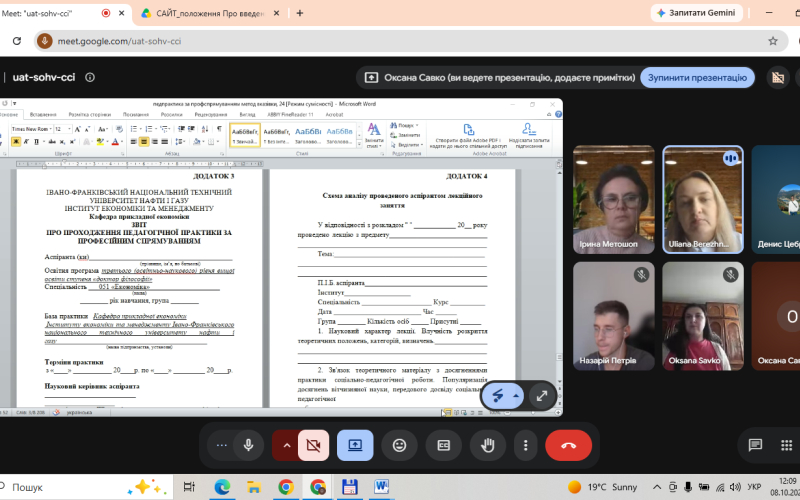
Task: Open Word help question mark icon
Action: point(558,114)
